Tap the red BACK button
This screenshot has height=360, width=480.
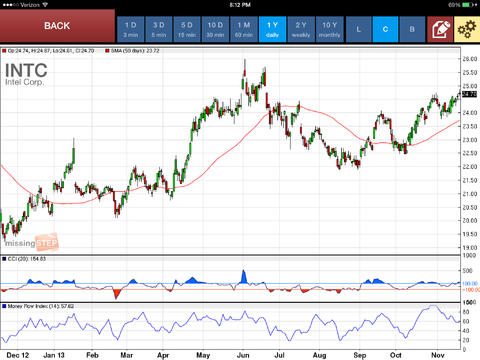[57, 26]
